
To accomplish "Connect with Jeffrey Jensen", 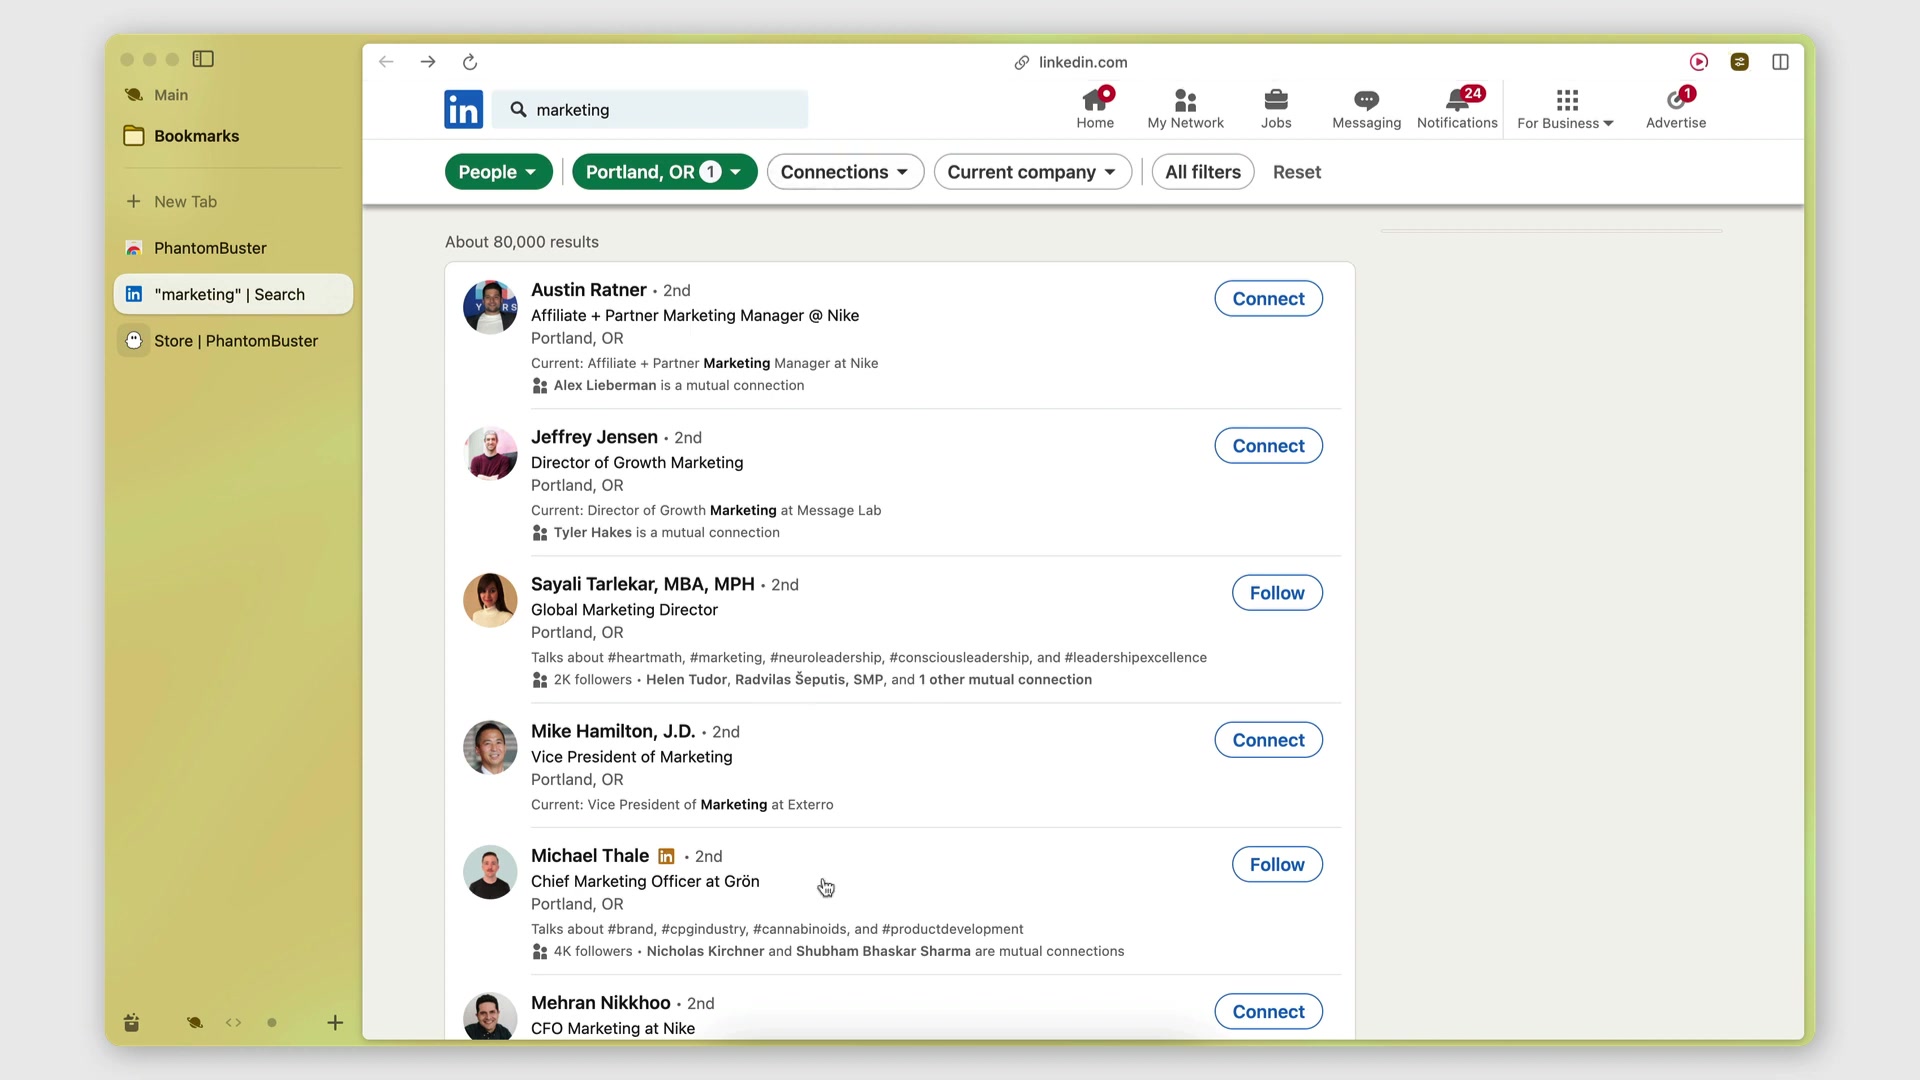I will click(x=1268, y=446).
